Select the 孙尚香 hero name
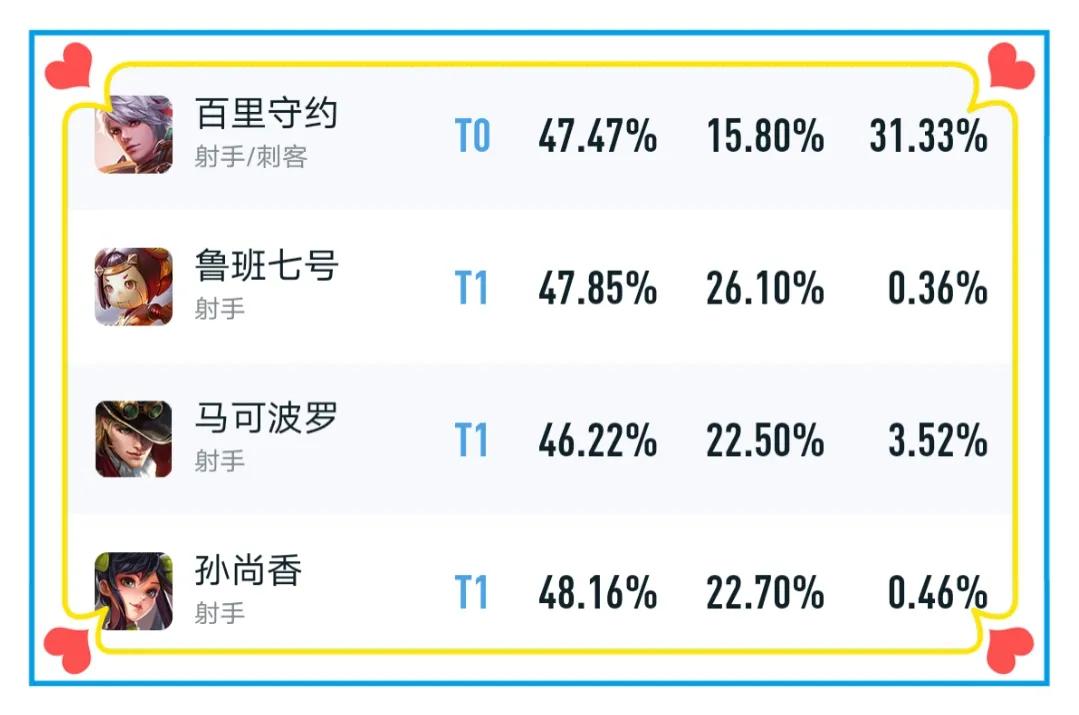Image resolution: width=1079 pixels, height=715 pixels. pyautogui.click(x=248, y=570)
